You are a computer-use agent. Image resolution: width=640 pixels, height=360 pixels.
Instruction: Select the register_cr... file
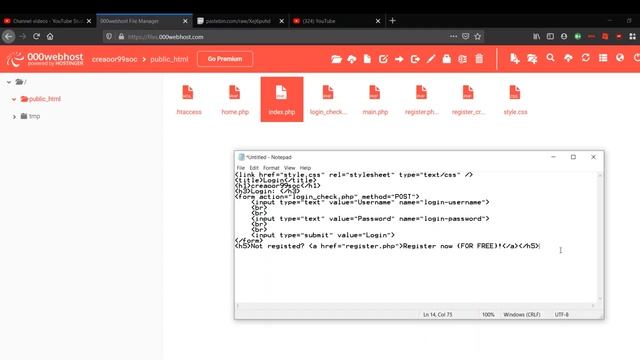coord(469,100)
